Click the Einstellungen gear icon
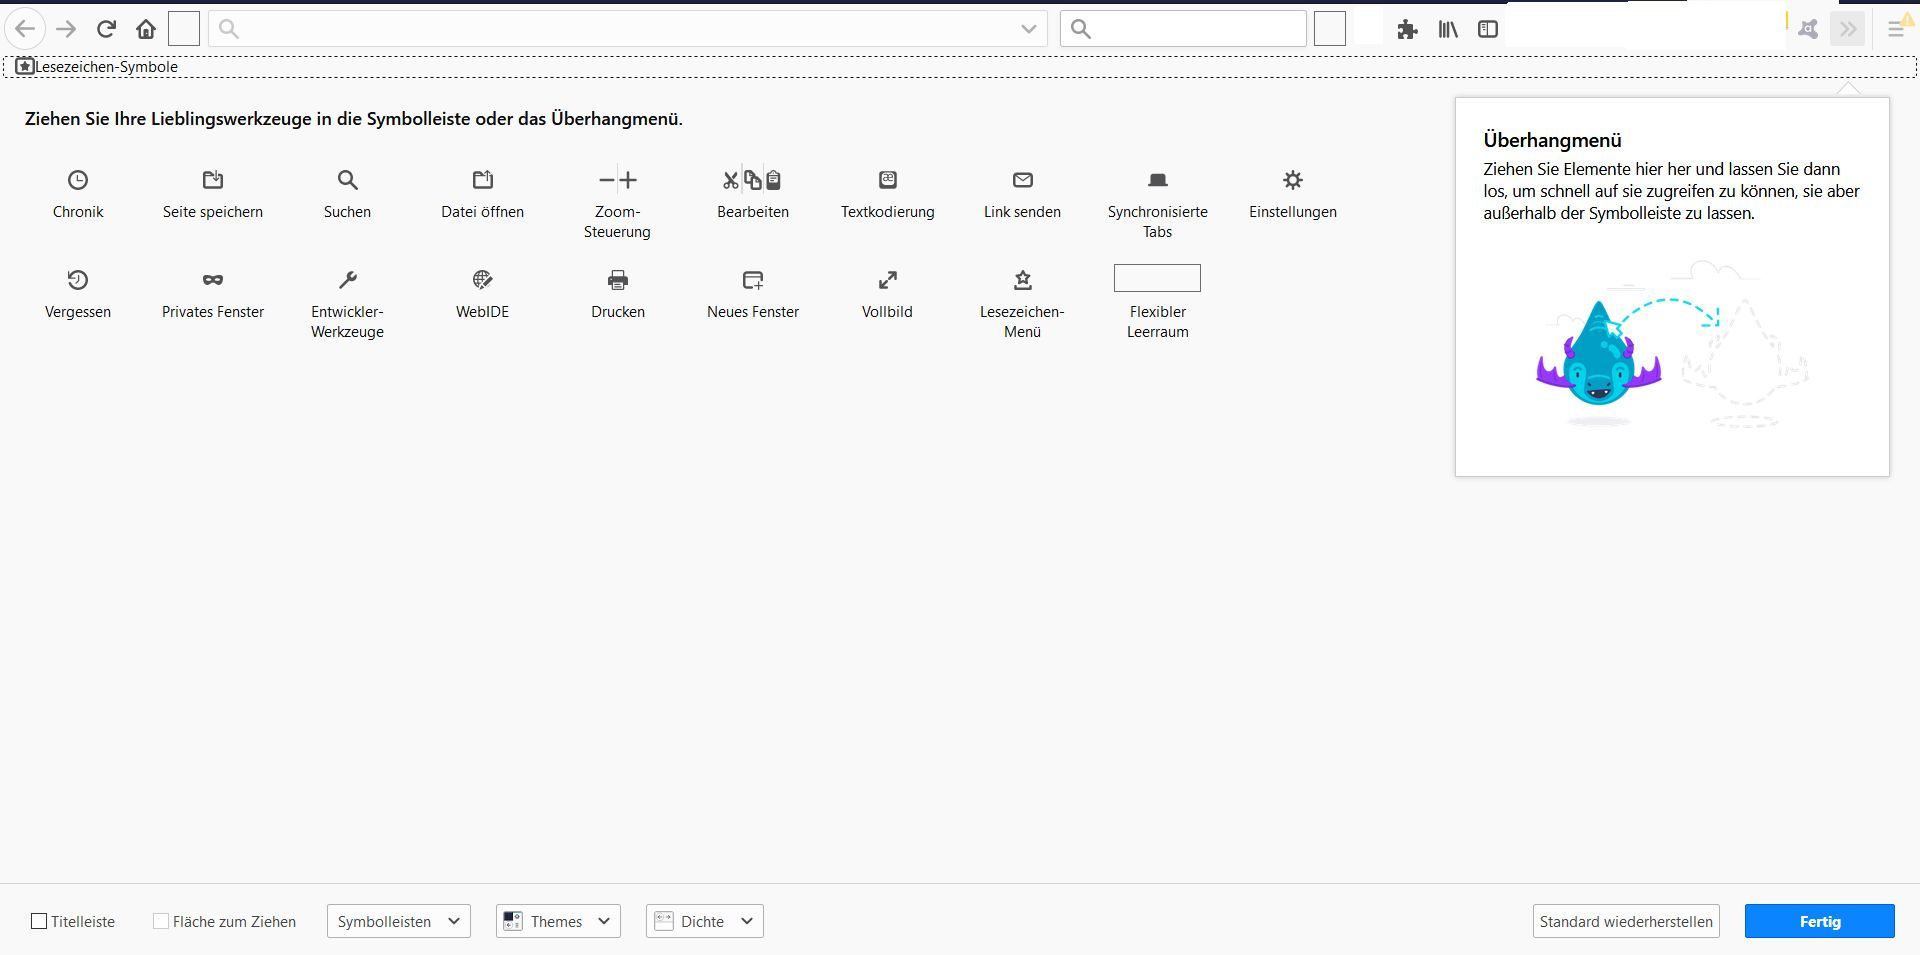1920x955 pixels. tap(1293, 180)
